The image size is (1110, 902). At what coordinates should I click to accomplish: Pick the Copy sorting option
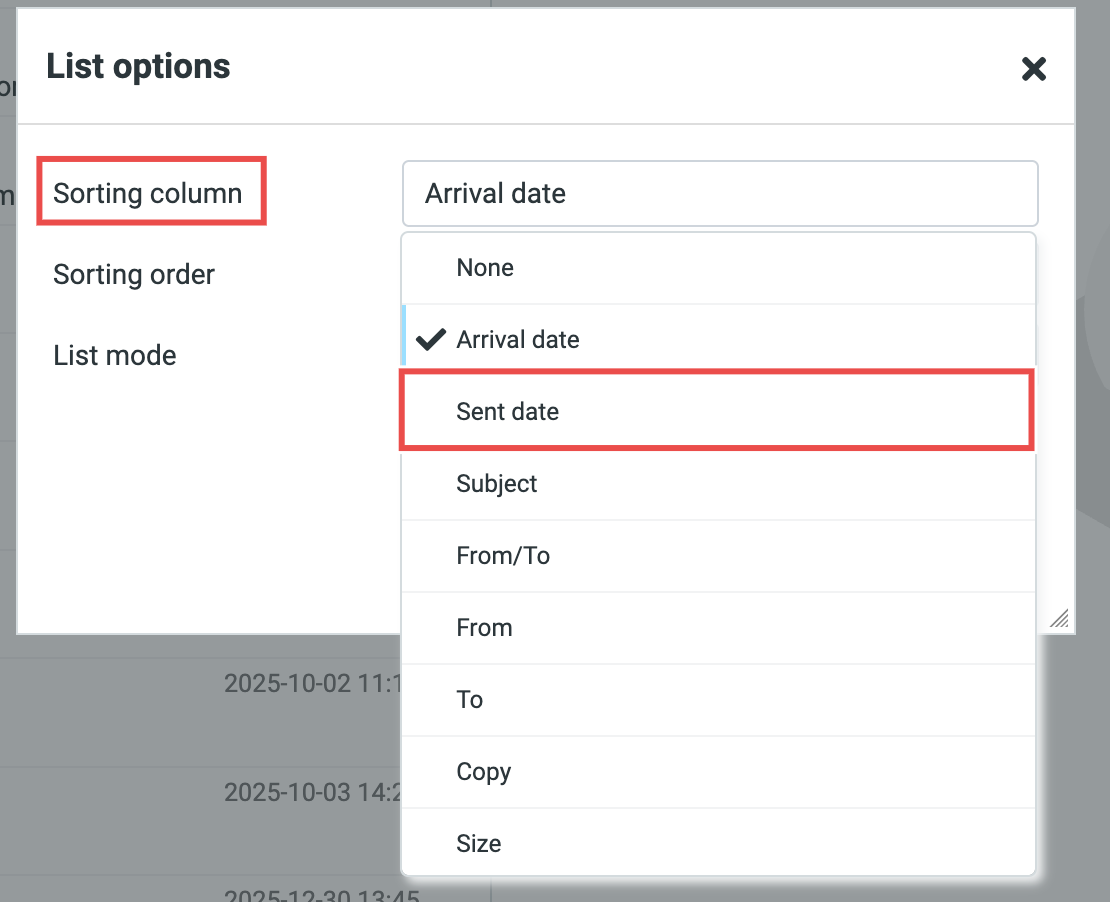coord(717,772)
